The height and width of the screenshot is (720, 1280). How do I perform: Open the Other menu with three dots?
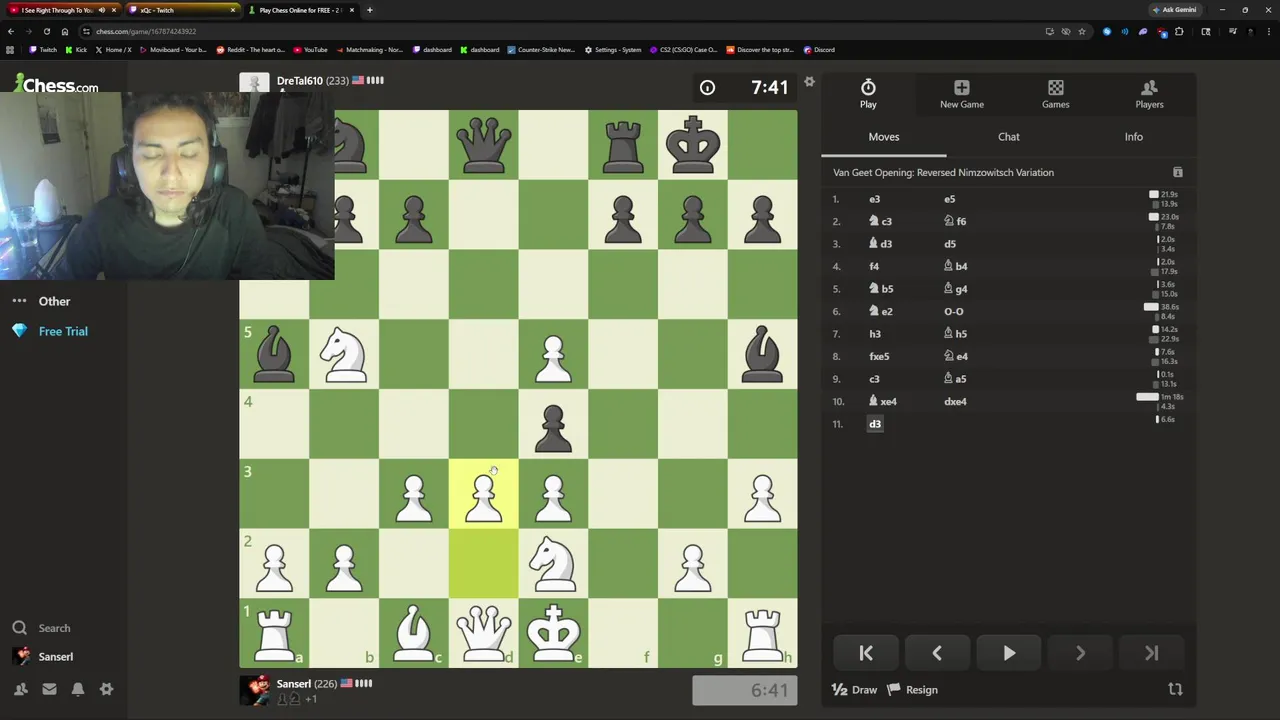tap(19, 301)
